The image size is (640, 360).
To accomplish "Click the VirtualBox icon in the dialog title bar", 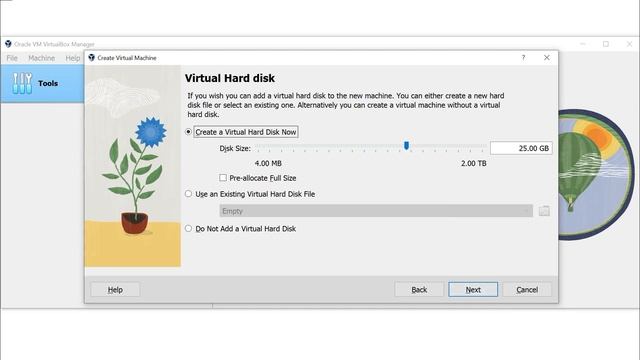I will click(x=91, y=58).
